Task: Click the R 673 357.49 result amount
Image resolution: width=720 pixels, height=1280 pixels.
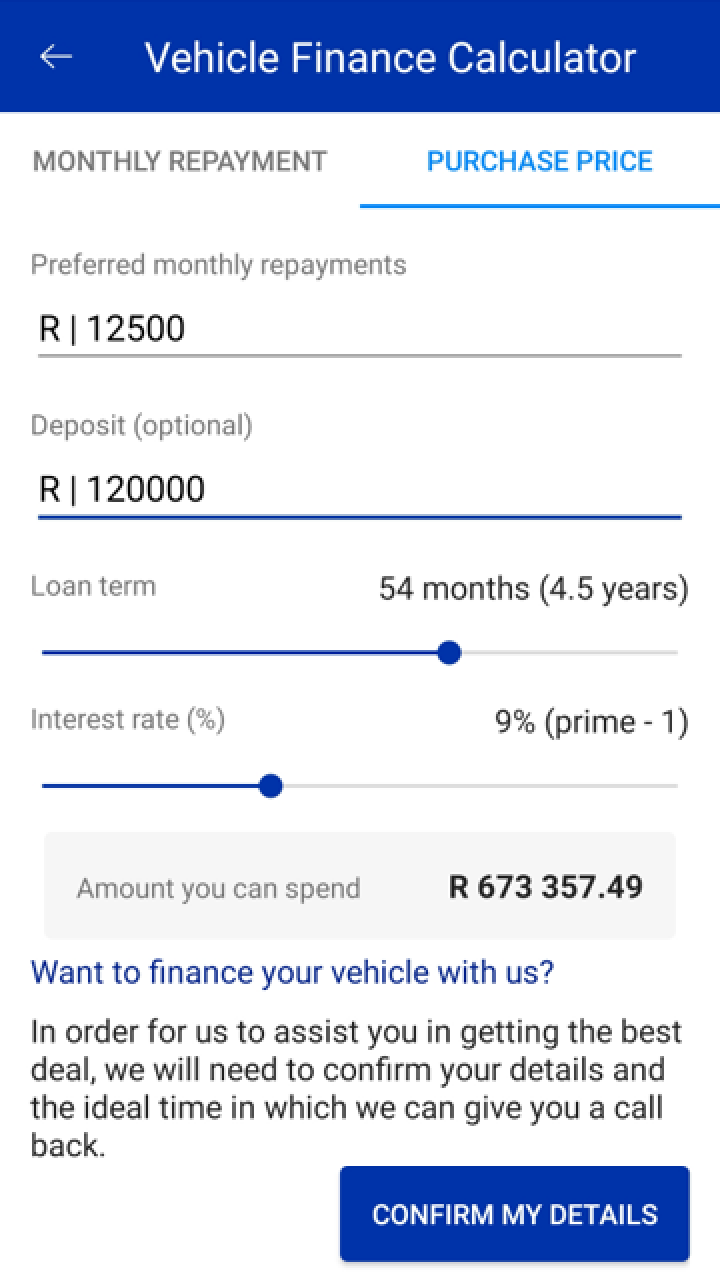Action: [x=546, y=887]
